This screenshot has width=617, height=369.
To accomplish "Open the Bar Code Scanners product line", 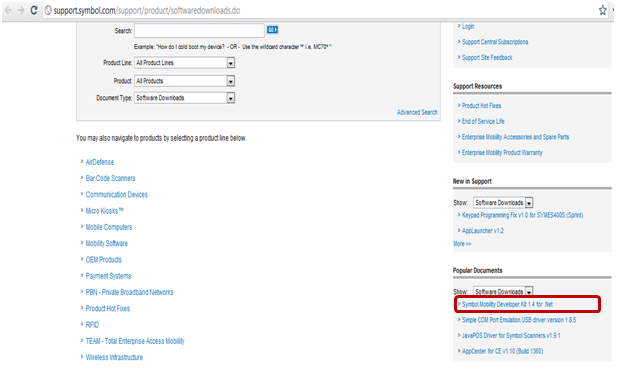I will pos(110,178).
